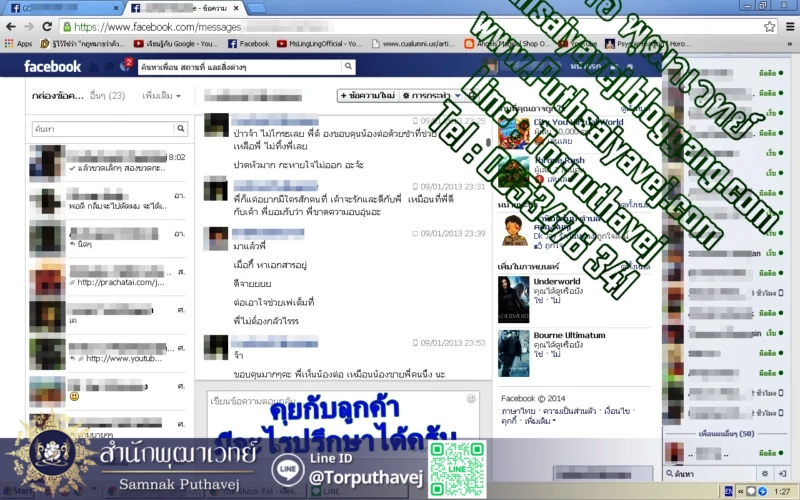Click the 09/01/2013 23:39 message timestamp
The width and height of the screenshot is (800, 500).
[x=452, y=234]
